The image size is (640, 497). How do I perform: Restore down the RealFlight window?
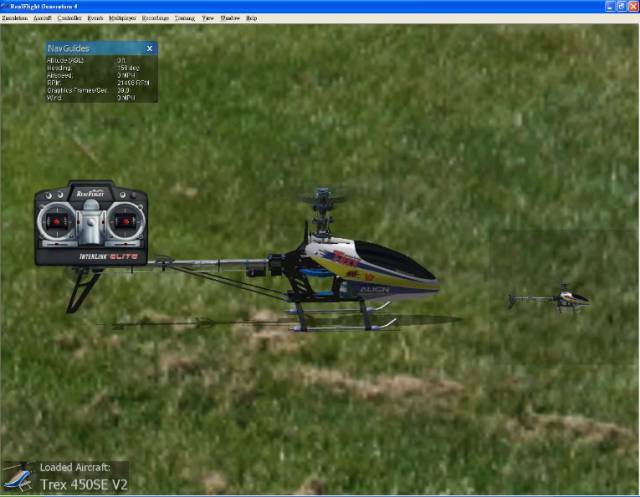(x=622, y=6)
